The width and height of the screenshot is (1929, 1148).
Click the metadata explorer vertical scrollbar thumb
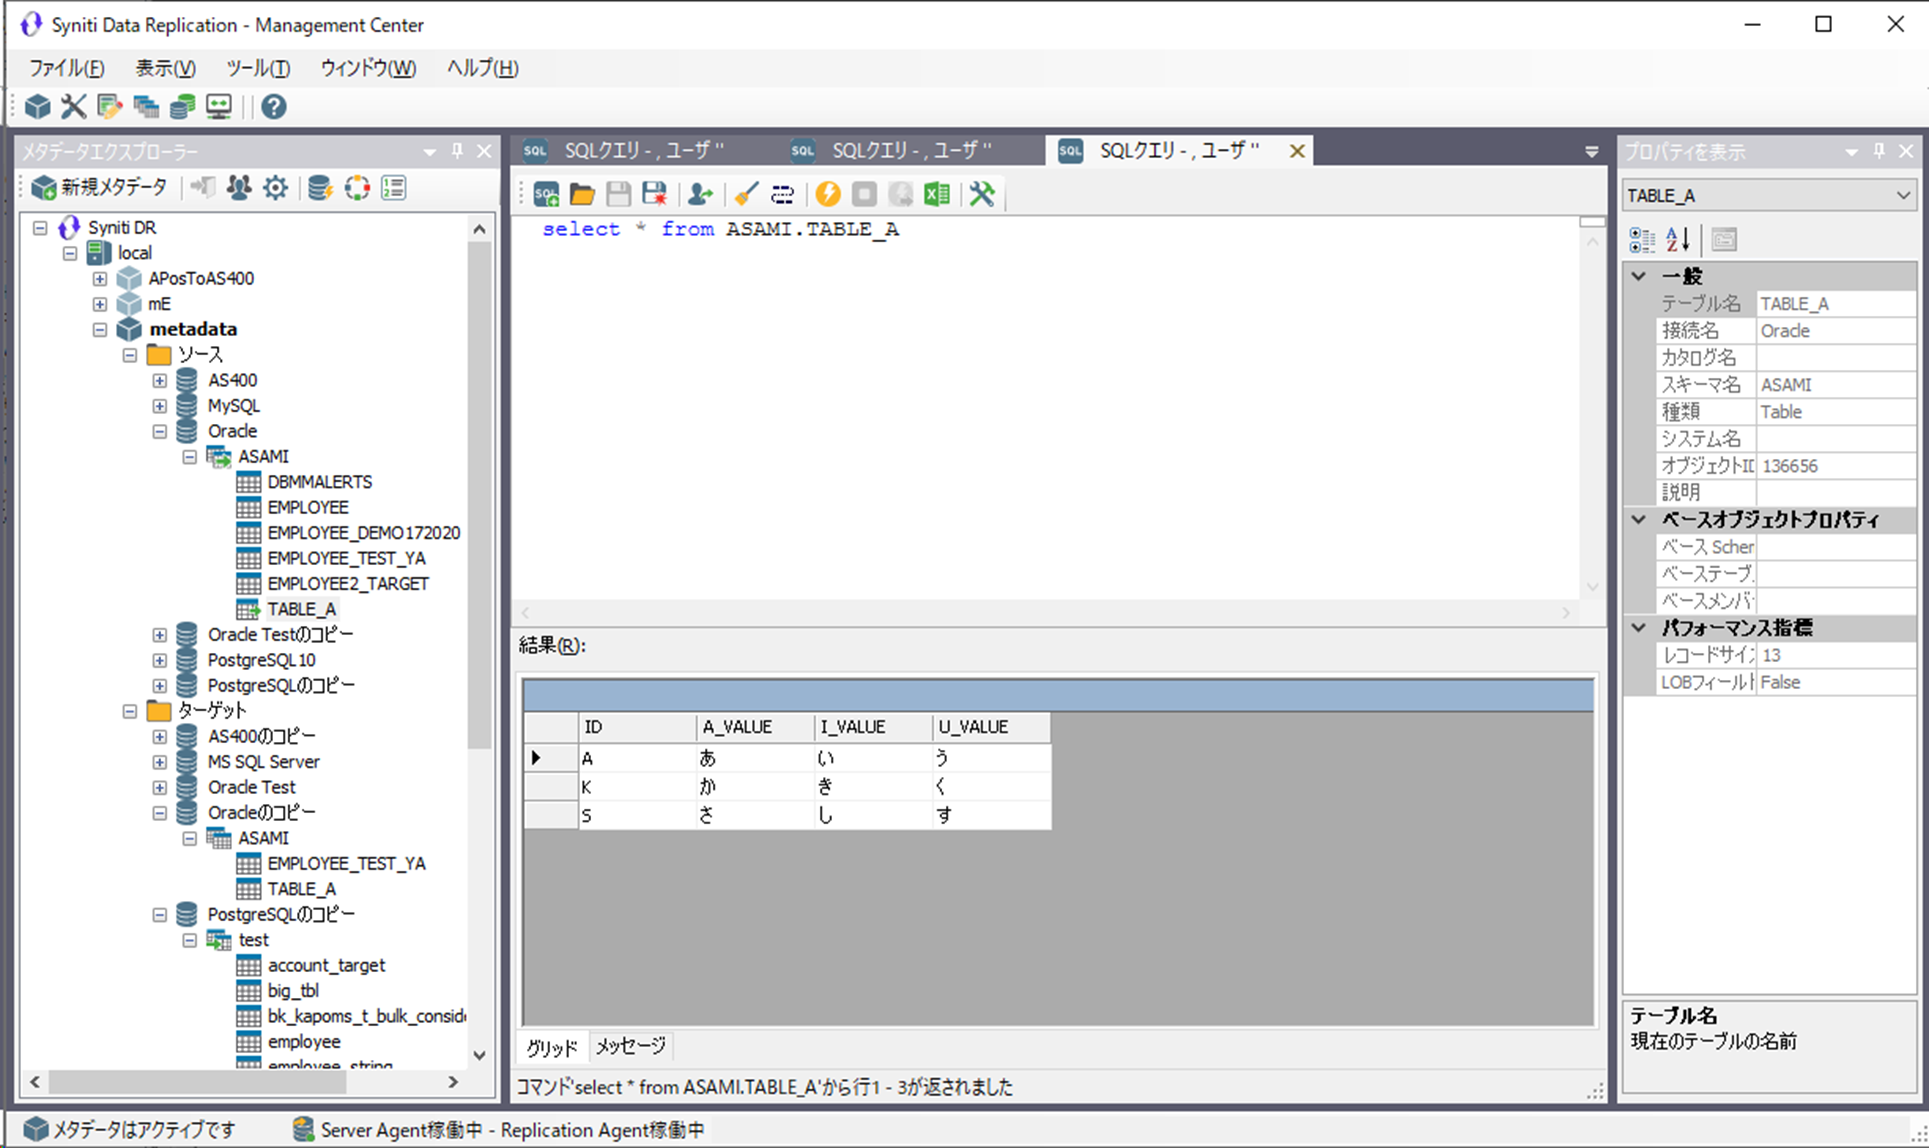(479, 495)
